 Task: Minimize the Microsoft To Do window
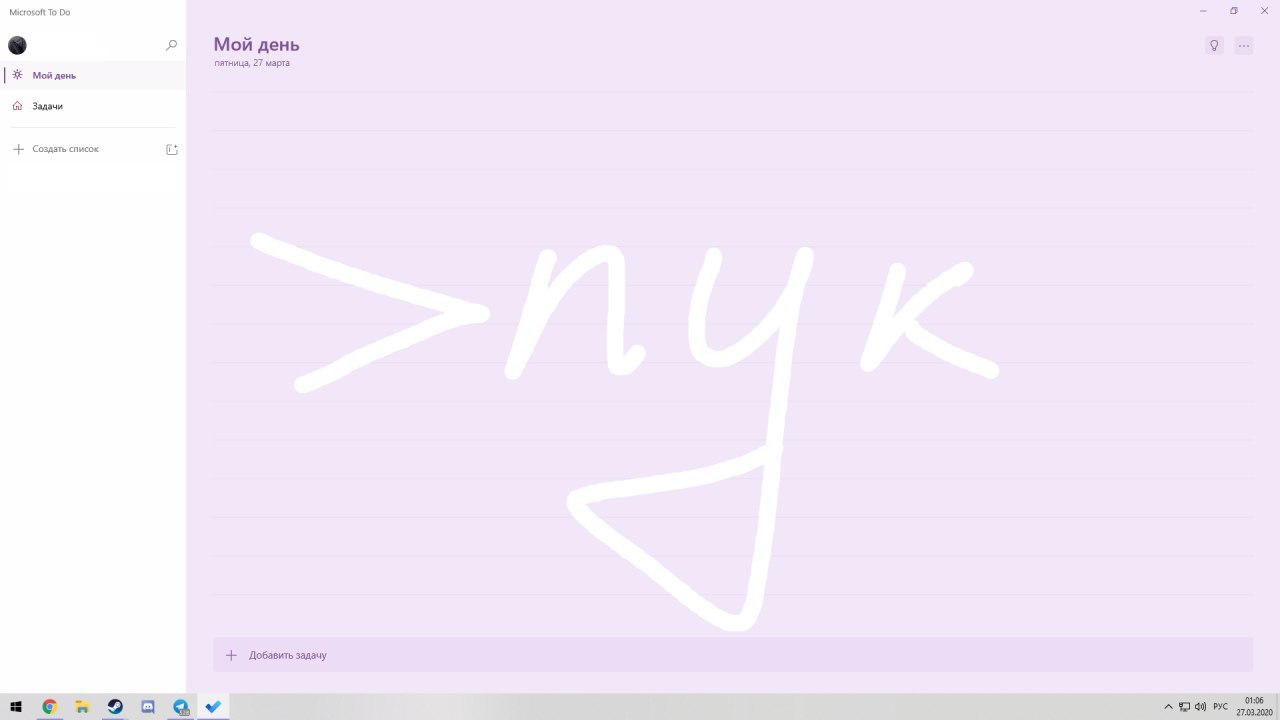point(1203,11)
